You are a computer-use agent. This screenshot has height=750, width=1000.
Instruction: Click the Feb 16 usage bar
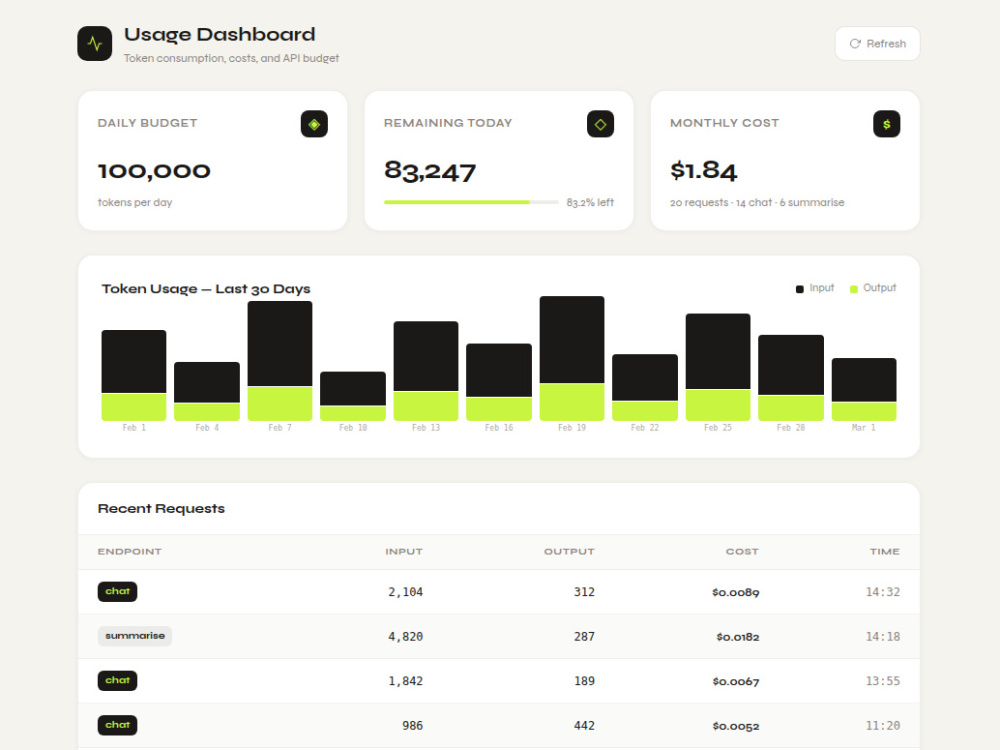coord(499,382)
